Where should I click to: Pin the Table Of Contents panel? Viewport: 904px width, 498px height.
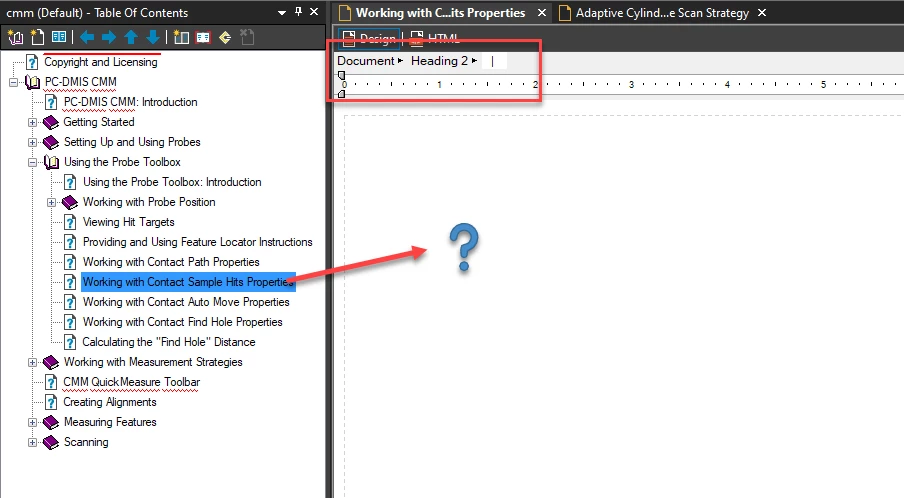click(298, 12)
